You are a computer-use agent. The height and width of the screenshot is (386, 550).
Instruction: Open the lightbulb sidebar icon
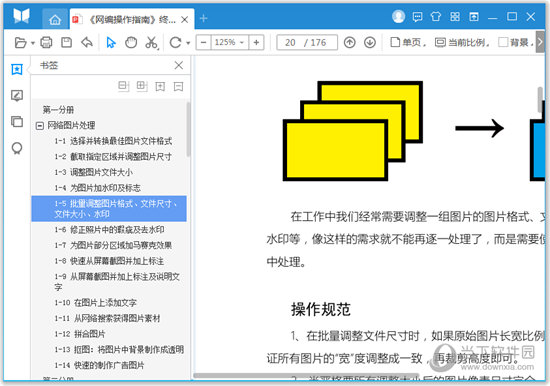click(x=17, y=148)
